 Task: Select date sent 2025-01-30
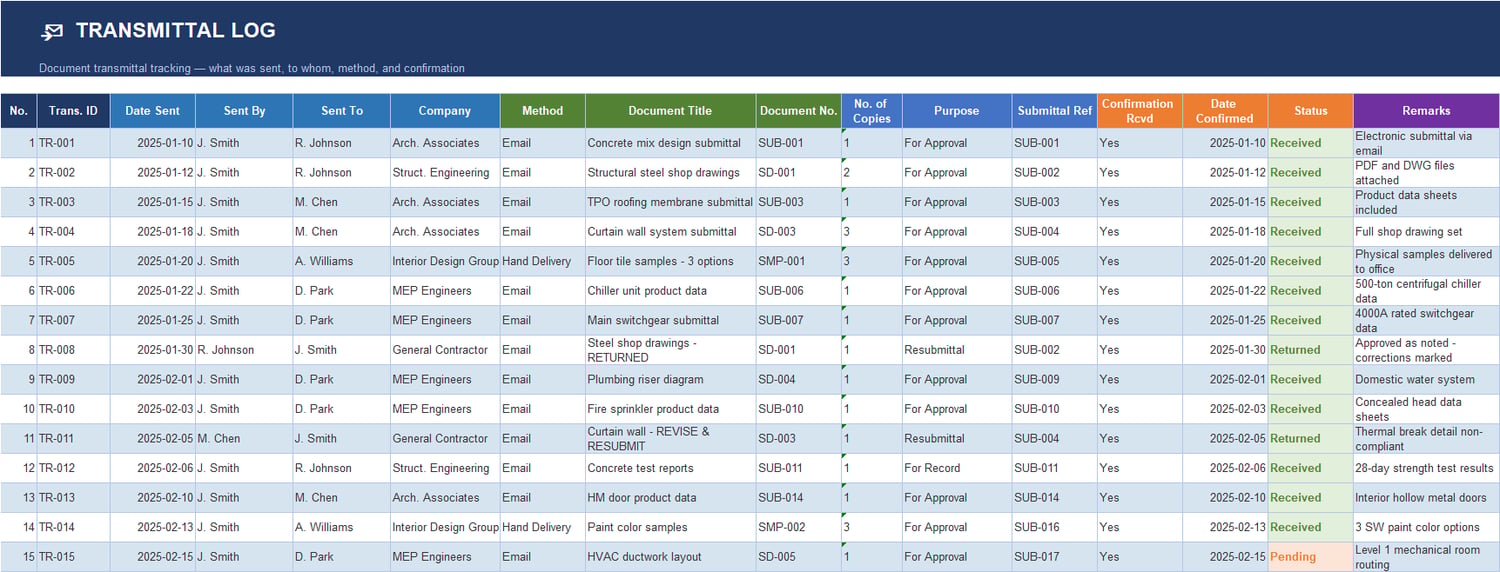tap(153, 350)
